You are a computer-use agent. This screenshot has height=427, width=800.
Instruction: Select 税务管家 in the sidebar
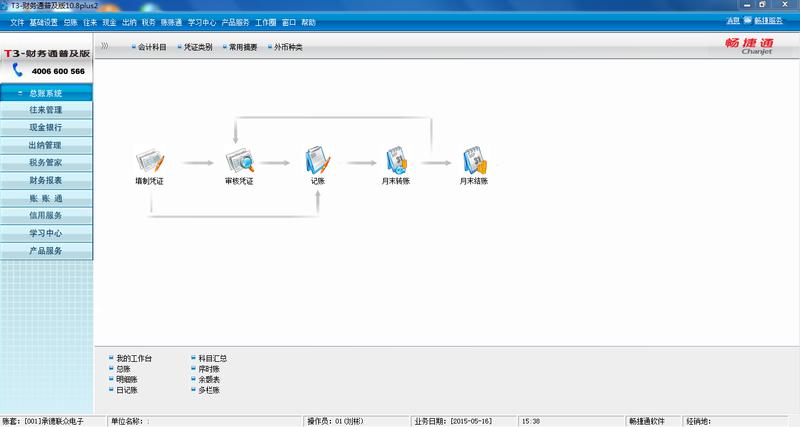point(46,163)
